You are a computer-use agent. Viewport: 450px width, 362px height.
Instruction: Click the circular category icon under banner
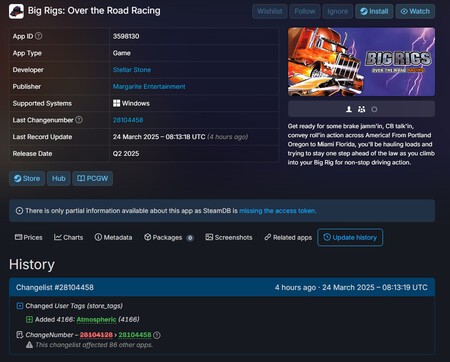pos(374,109)
